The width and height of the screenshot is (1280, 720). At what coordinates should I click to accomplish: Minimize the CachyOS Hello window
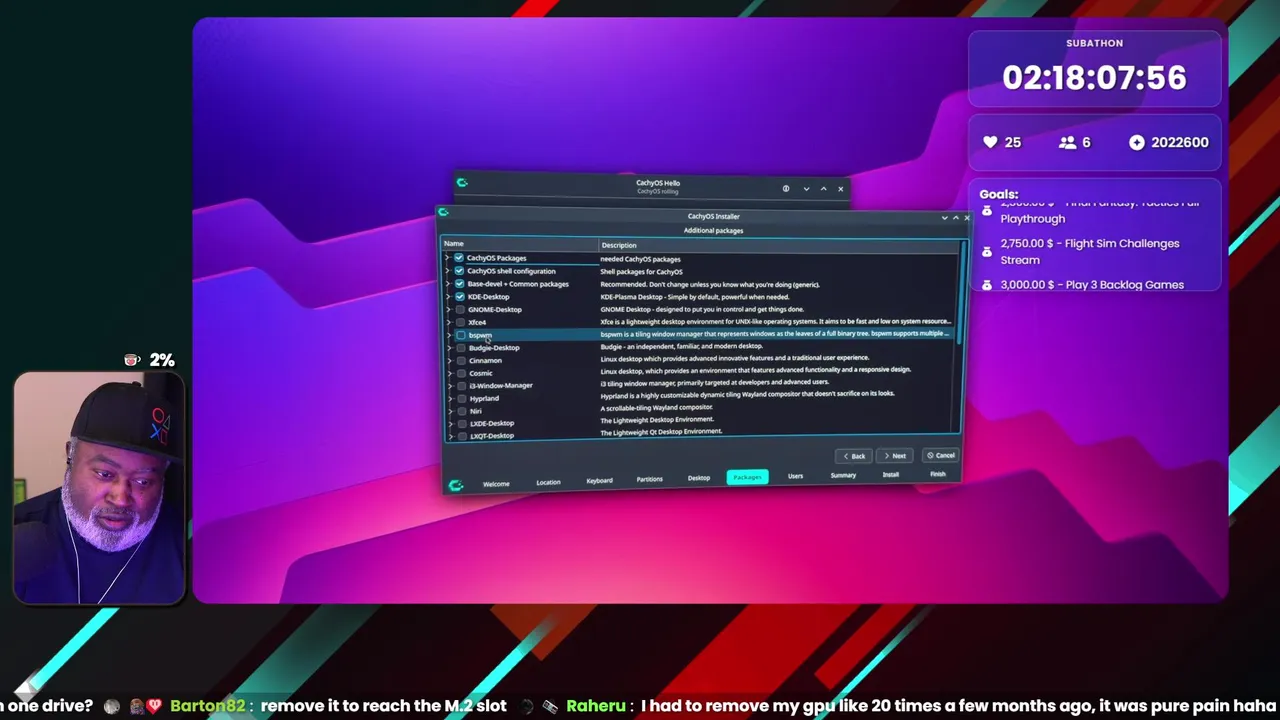(806, 188)
